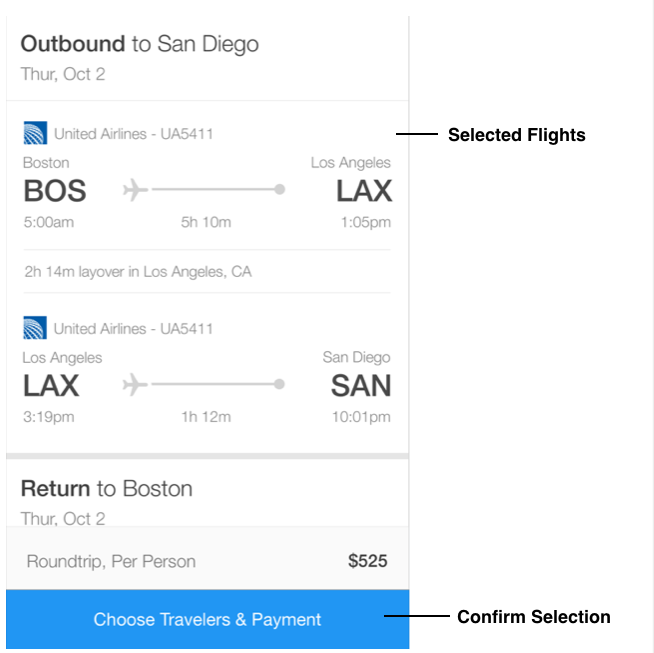Tap the second United Airlines - UA5411 label
This screenshot has height=653, width=654.
coord(133,329)
